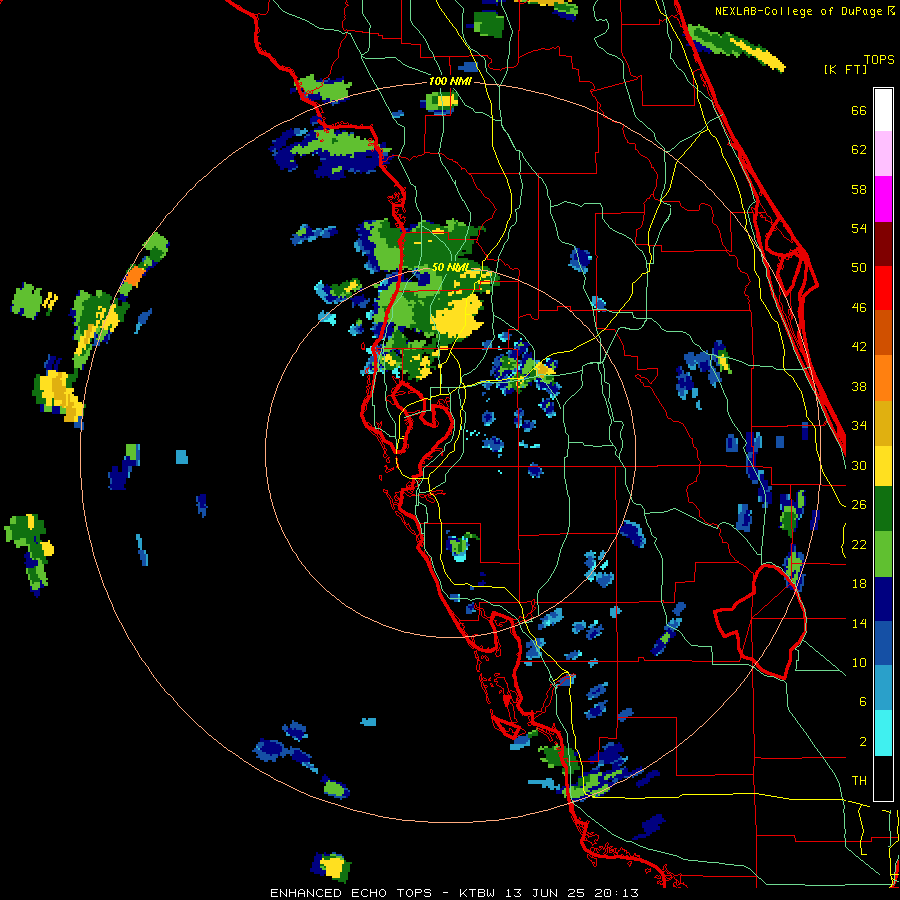
Task: Click the dark maroon legend swatch
Action: click(883, 244)
